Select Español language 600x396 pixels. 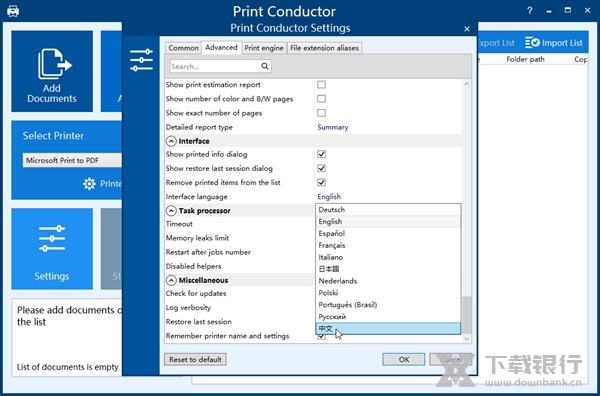coord(388,233)
